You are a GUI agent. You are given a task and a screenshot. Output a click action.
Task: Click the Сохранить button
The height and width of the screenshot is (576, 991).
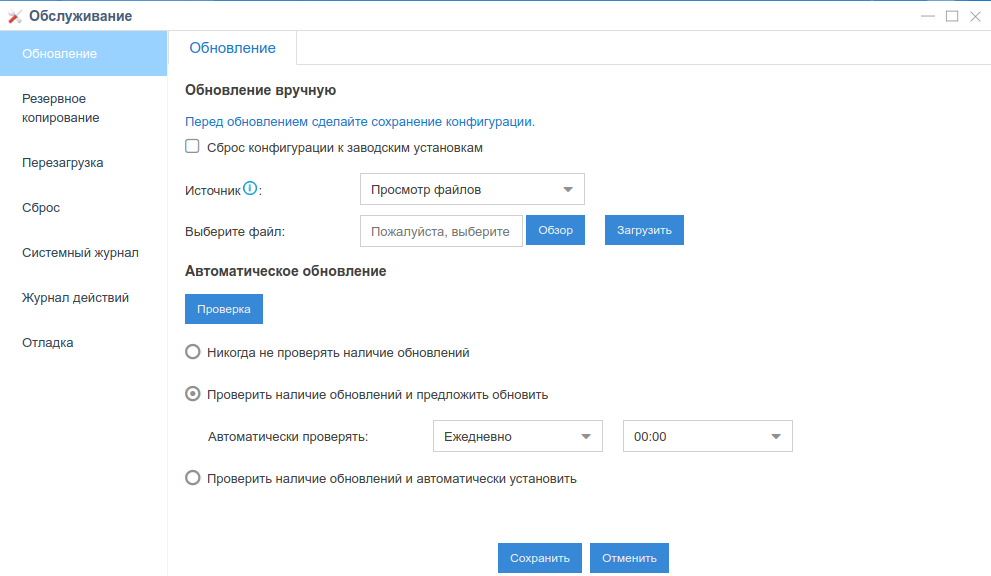(540, 558)
